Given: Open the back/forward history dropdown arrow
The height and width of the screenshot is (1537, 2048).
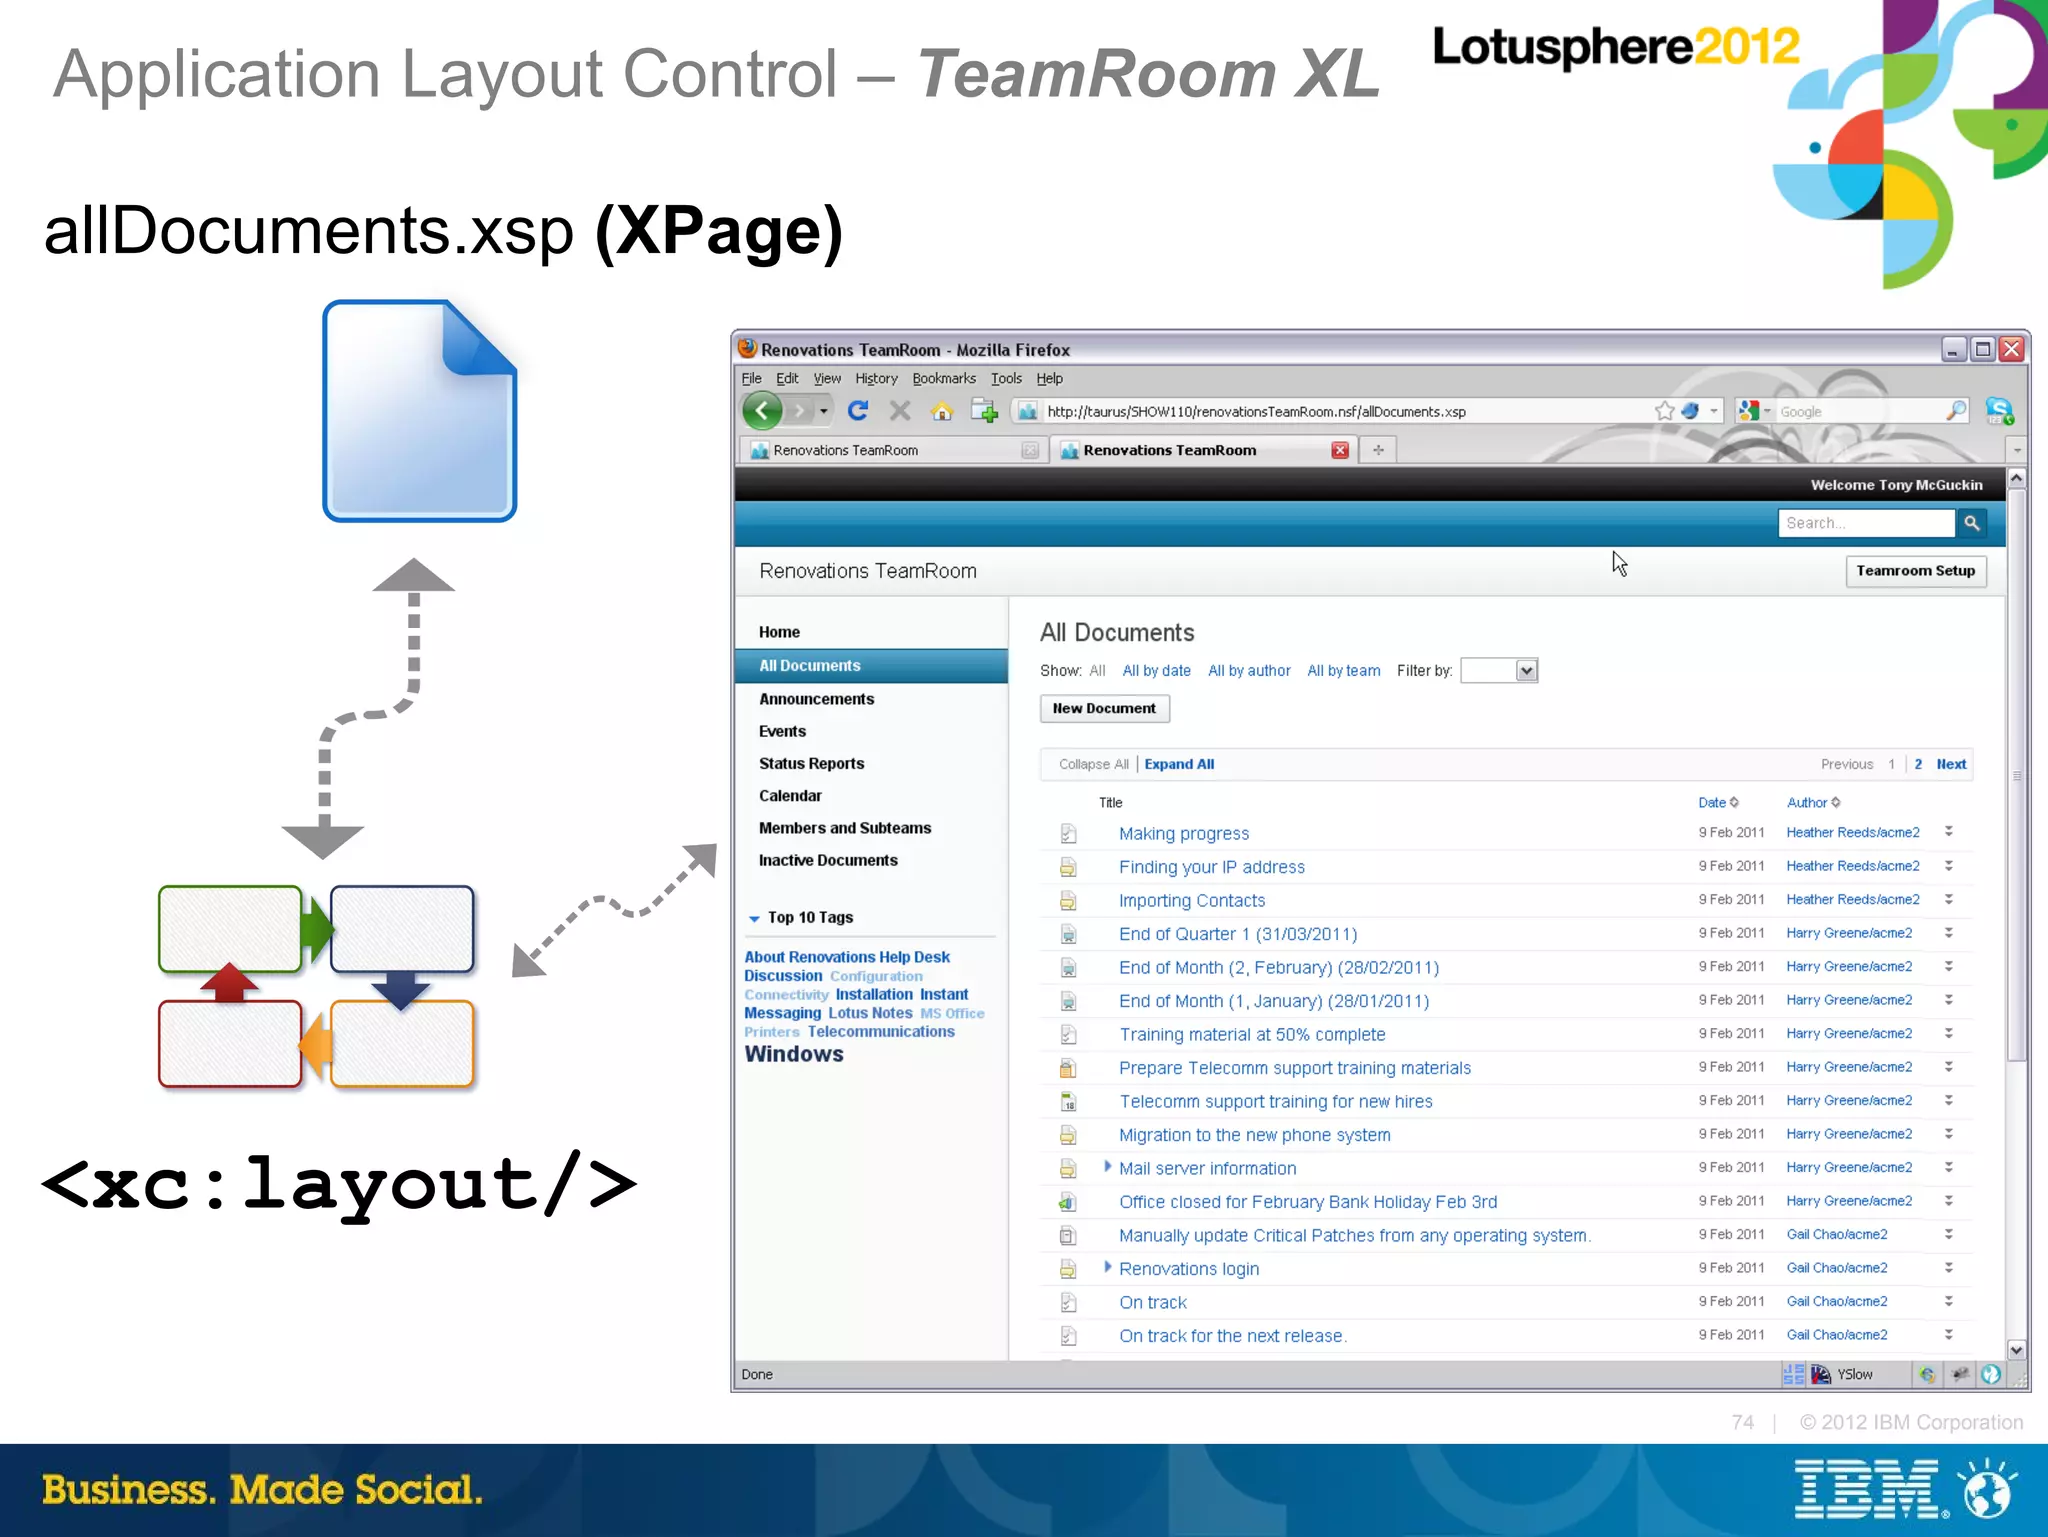Looking at the screenshot, I should tap(824, 411).
